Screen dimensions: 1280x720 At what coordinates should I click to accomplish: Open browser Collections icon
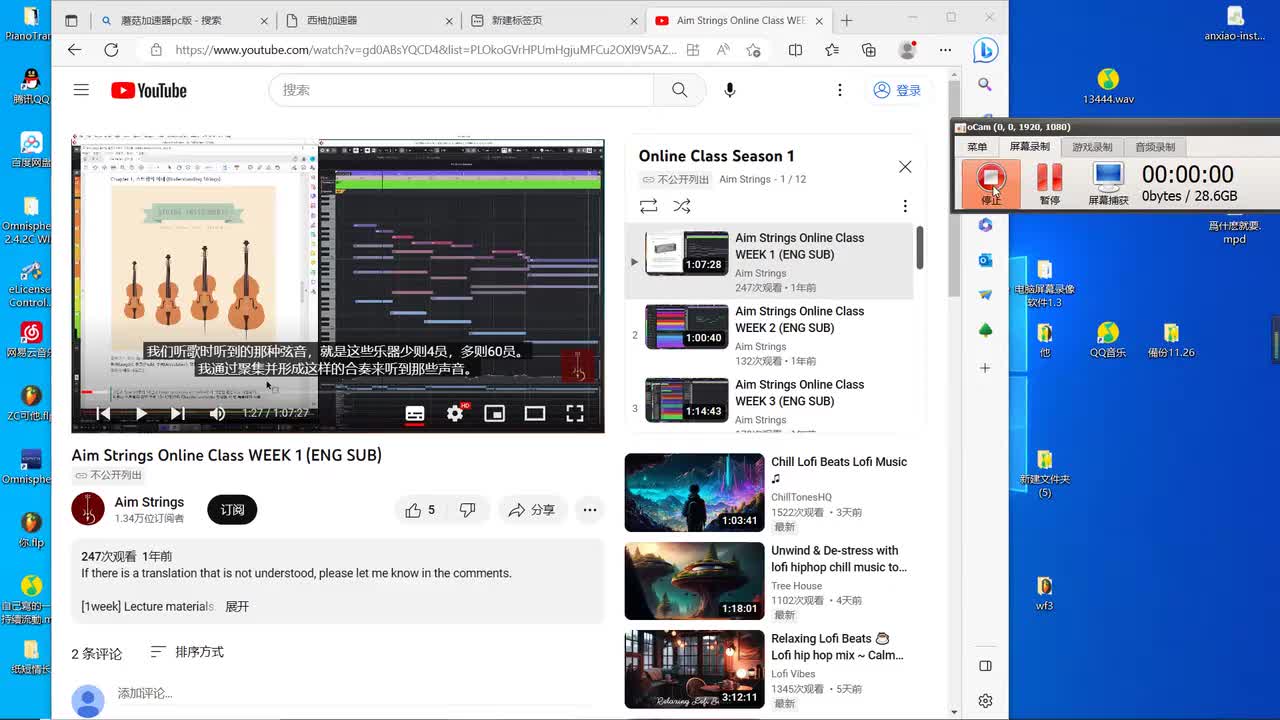(x=869, y=50)
